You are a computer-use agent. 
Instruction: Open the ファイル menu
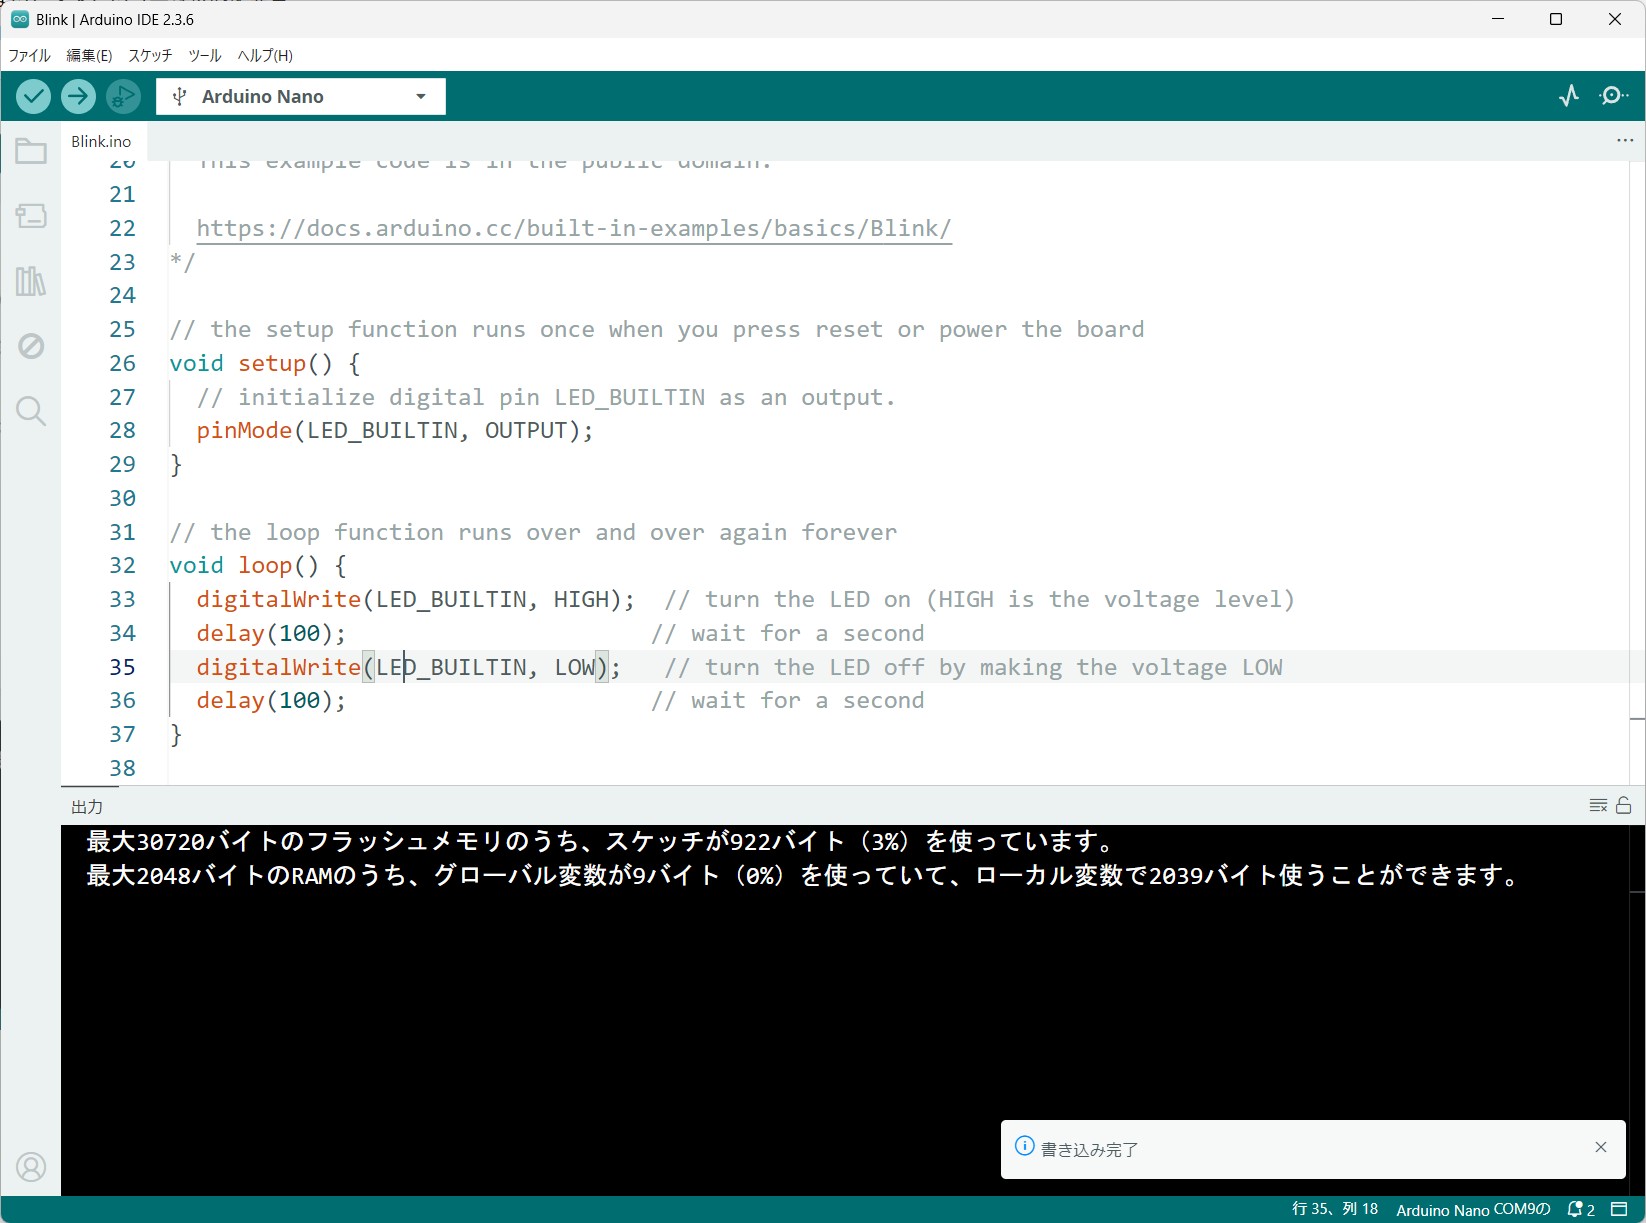29,55
